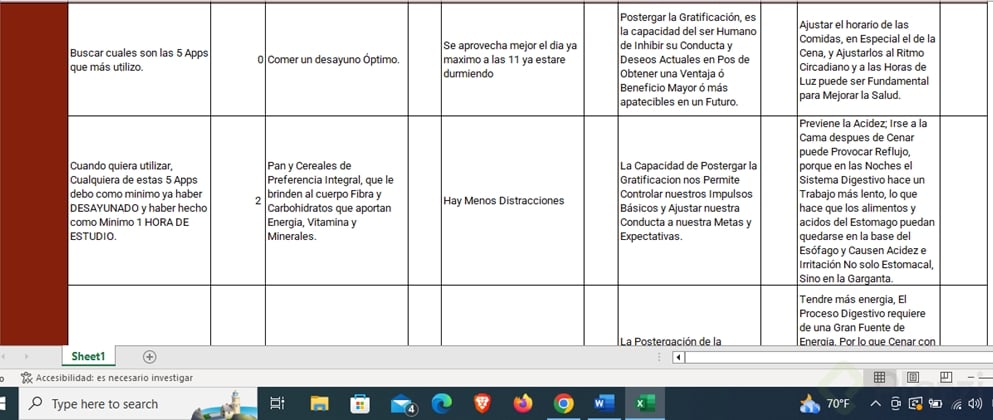This screenshot has height=420, width=993.
Task: Select cell 'Comer un desayuno Óptimo.'
Action: point(337,60)
